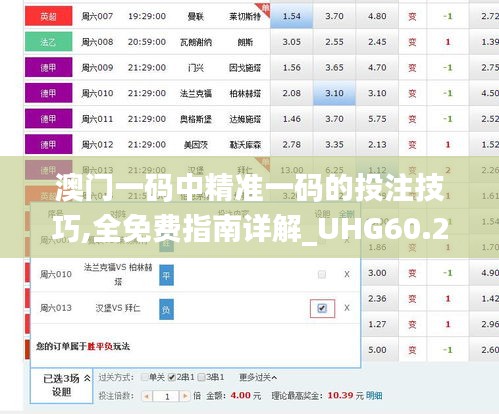Deselect highlighted draw odds 3.10 for 周六010

click(334, 93)
